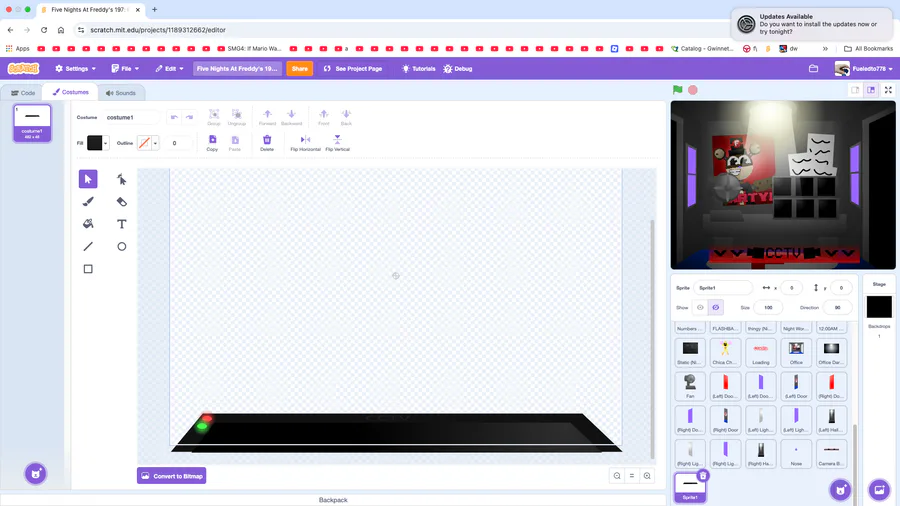Open the All Bookmarks folder
900x506 pixels.
[x=868, y=49]
